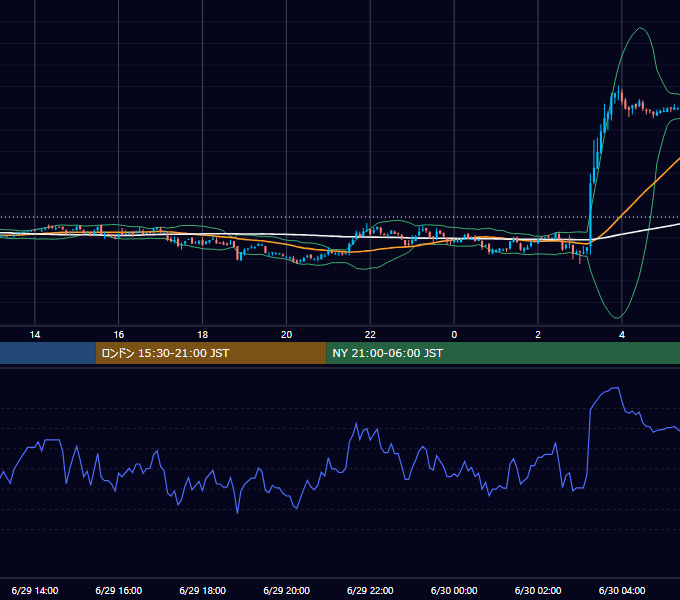This screenshot has width=680, height=600.
Task: Click the 6/30 04:00 date label
Action: tap(622, 590)
